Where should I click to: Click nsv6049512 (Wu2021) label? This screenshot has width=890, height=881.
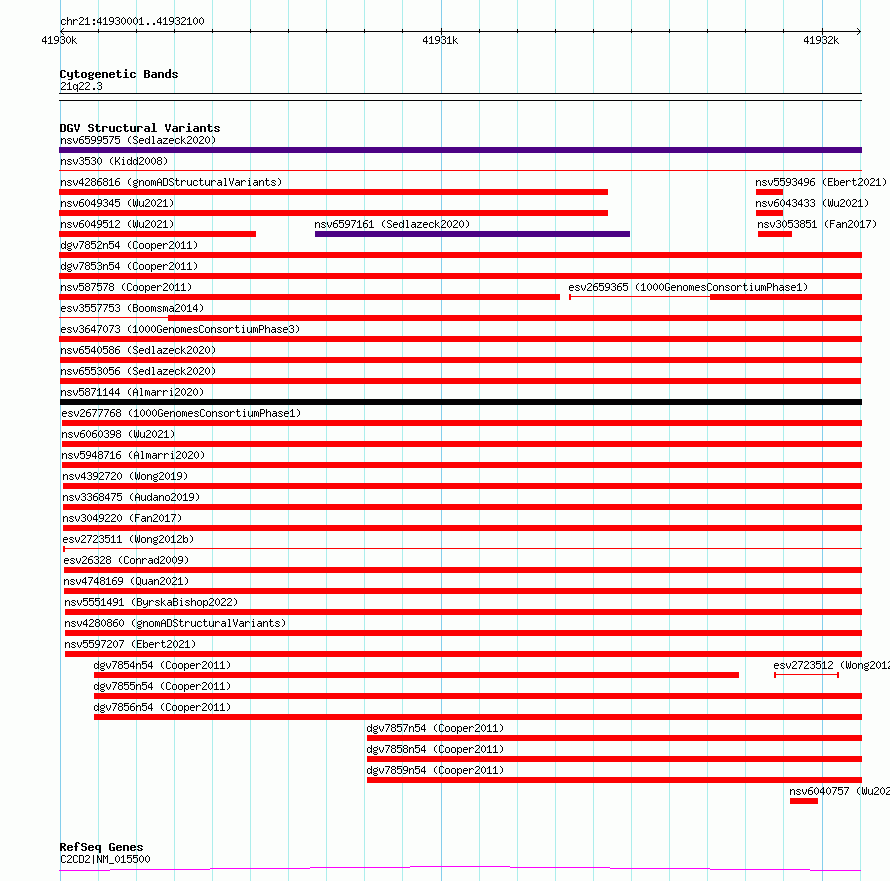click(117, 224)
